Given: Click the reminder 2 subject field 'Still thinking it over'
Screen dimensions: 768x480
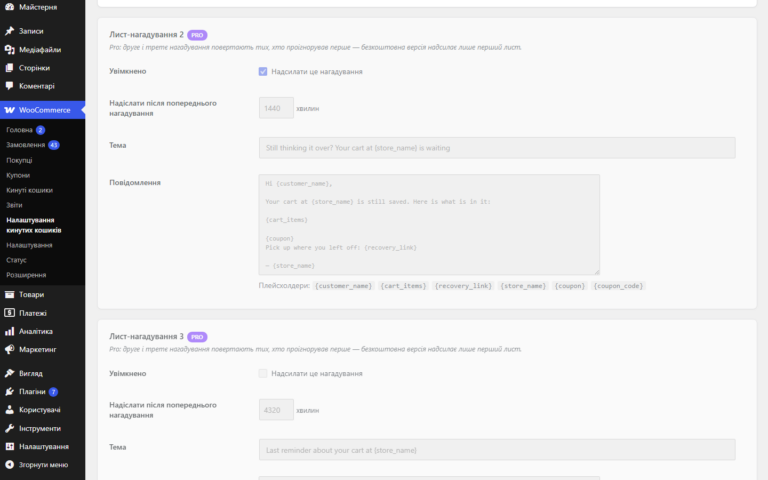Looking at the screenshot, I should (x=497, y=148).
